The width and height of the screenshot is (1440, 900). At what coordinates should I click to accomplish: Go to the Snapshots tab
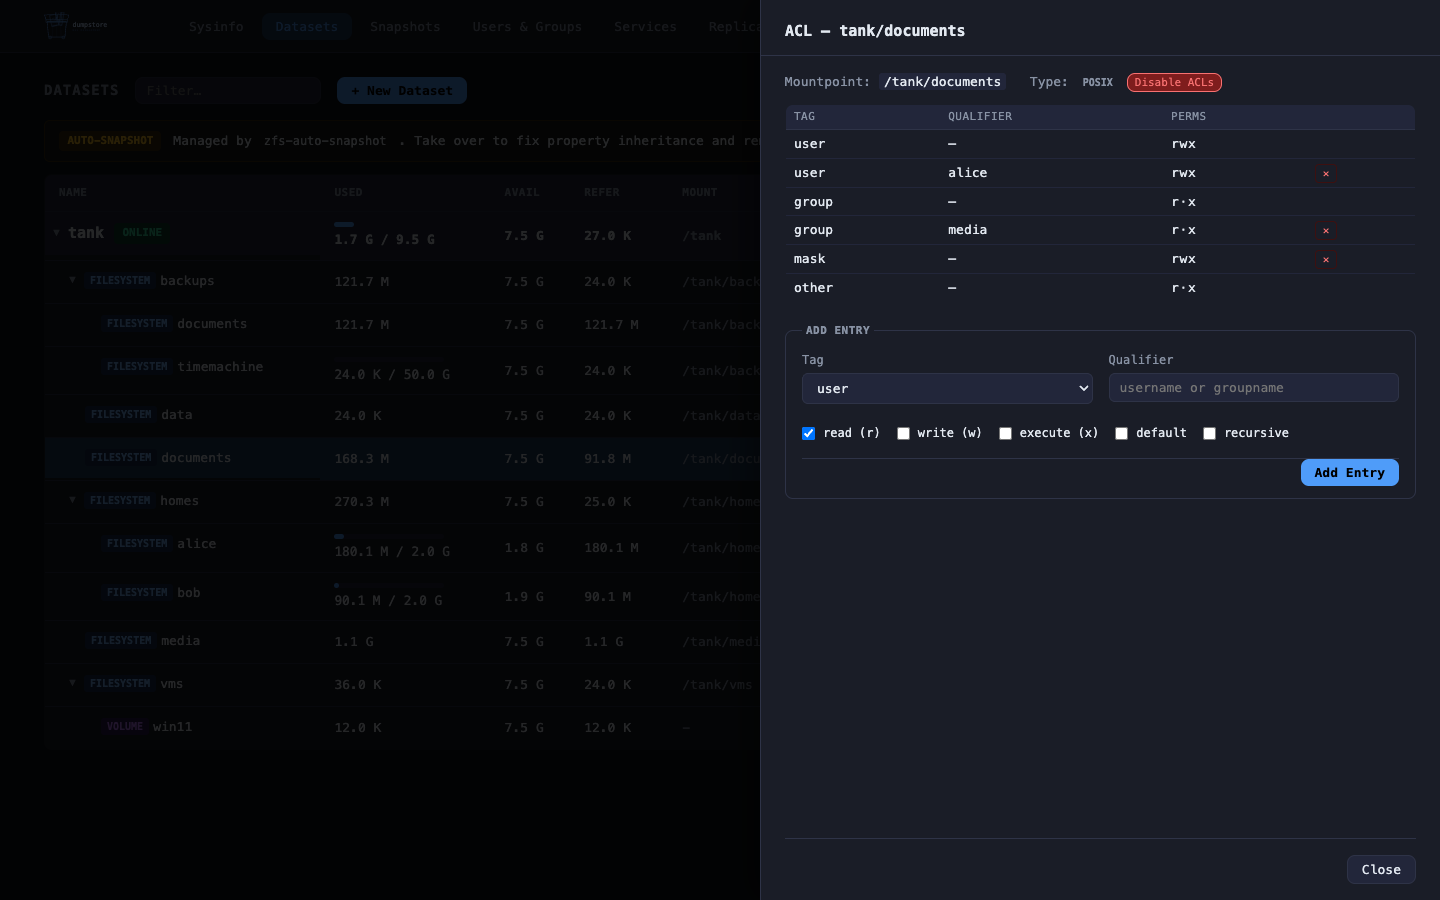click(x=405, y=27)
